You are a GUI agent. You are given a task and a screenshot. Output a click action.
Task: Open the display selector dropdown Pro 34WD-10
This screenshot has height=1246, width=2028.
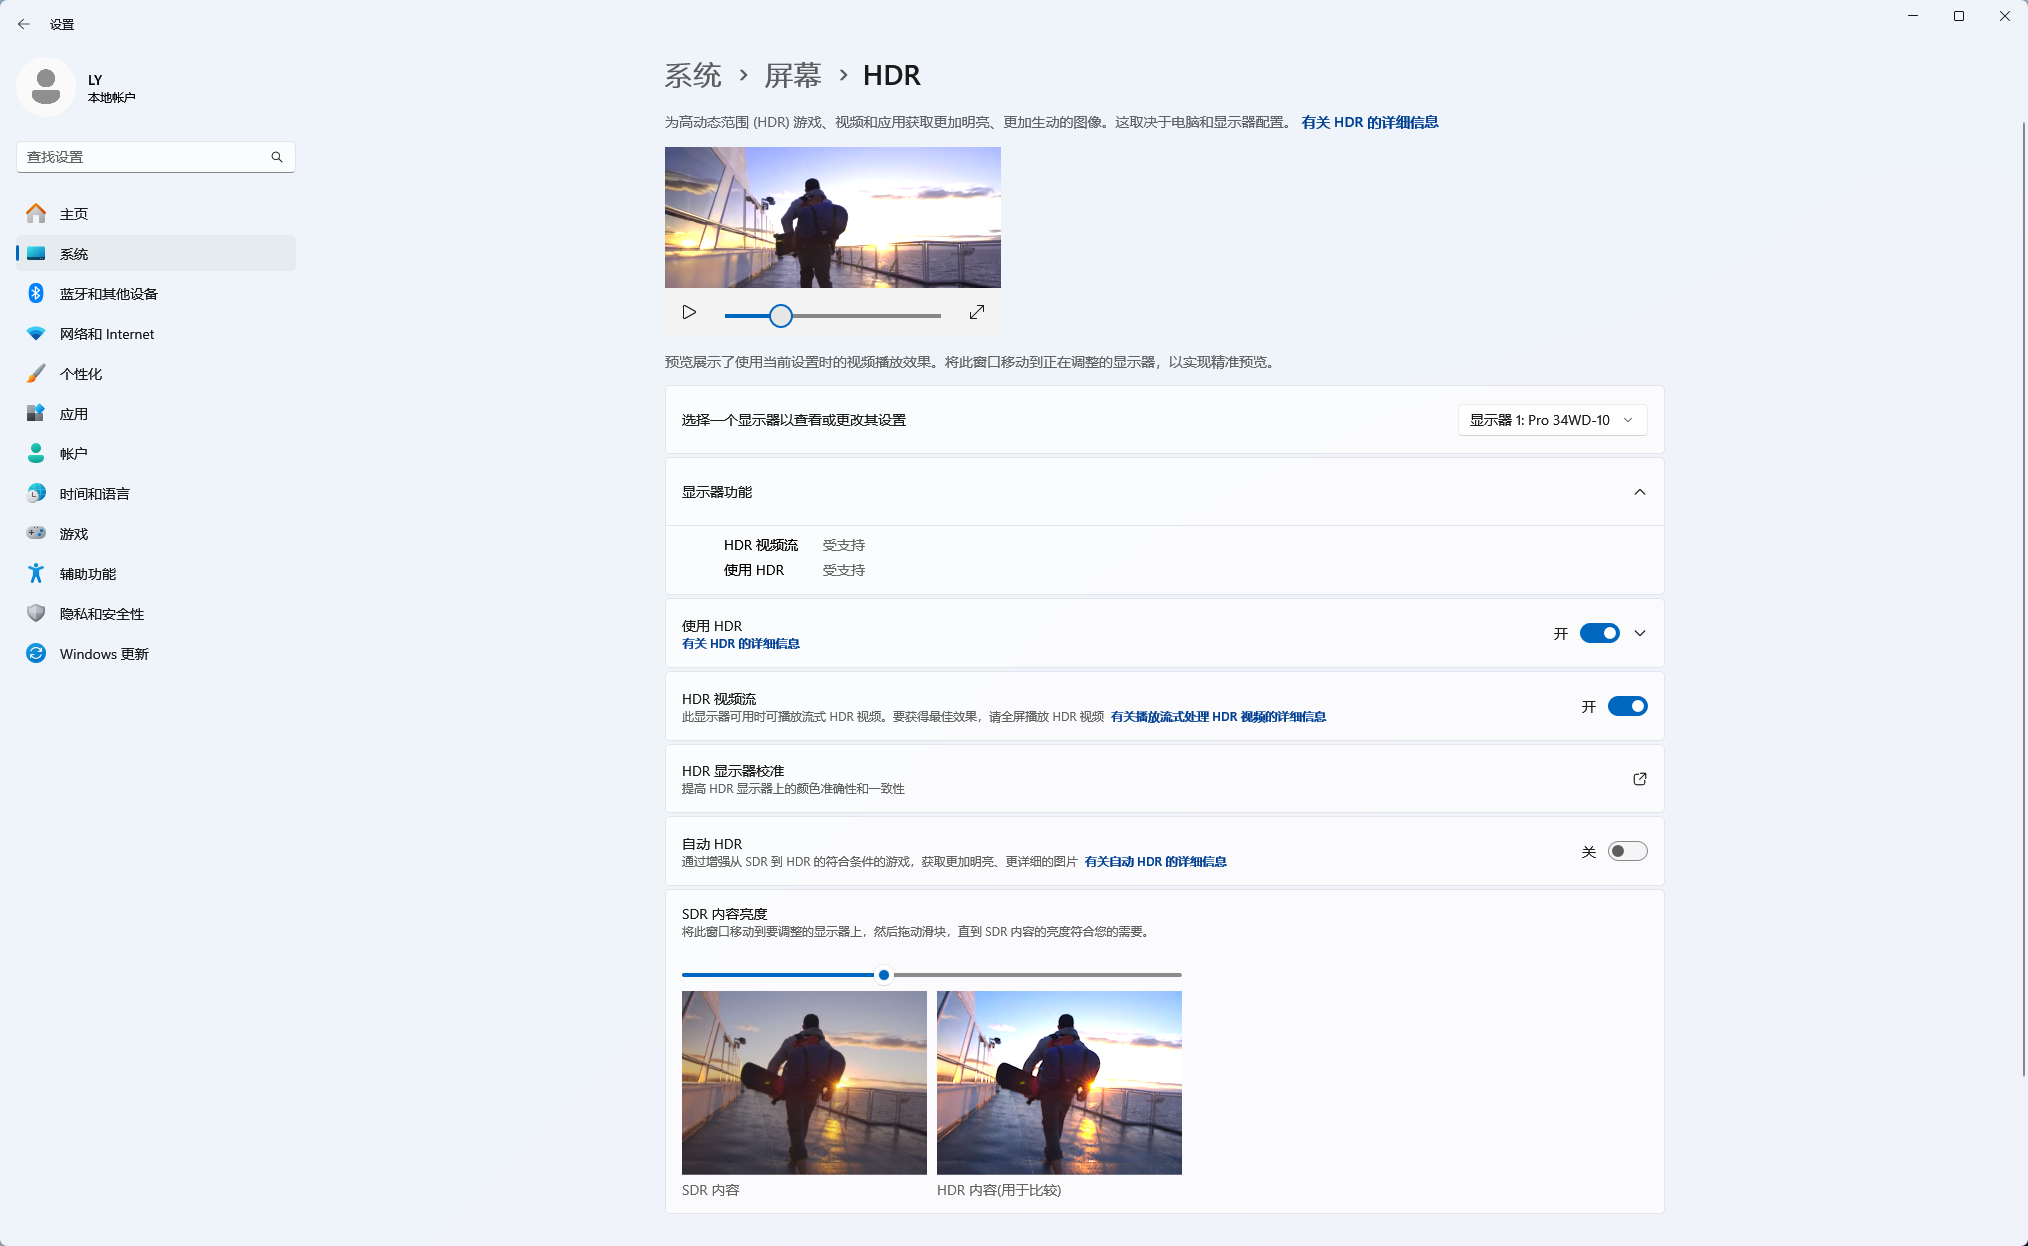point(1551,420)
